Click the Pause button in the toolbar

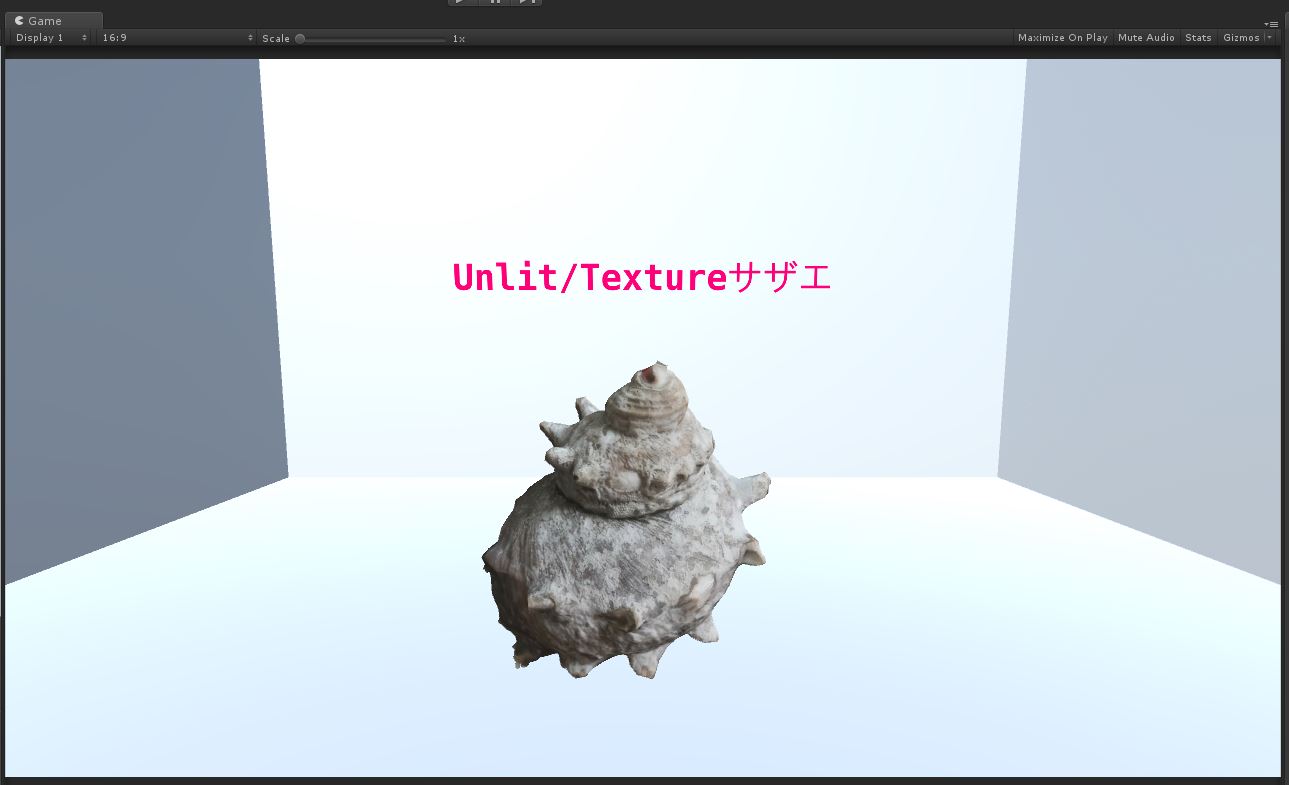495,2
